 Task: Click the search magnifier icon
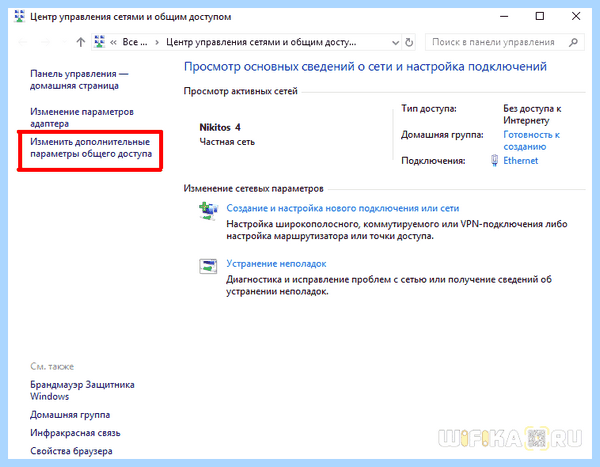point(573,42)
